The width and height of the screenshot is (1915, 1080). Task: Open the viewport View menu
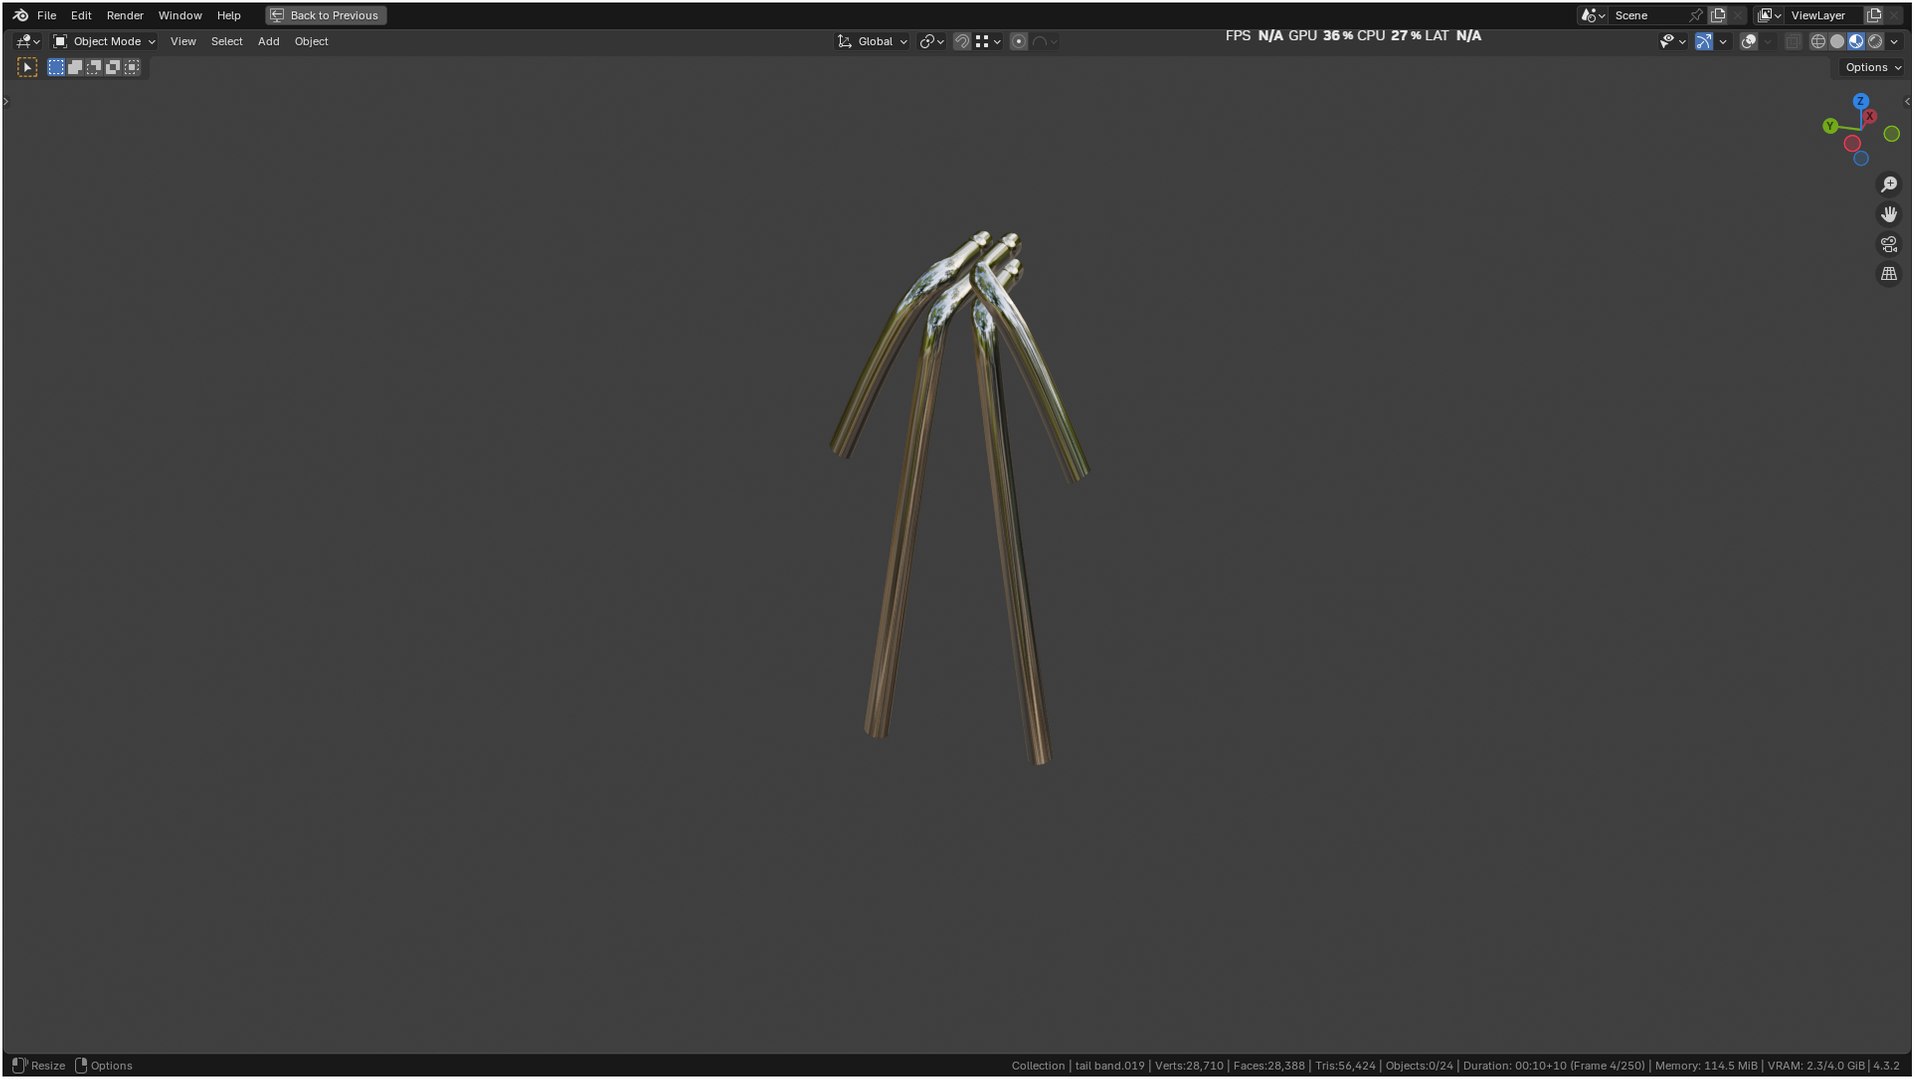[183, 41]
